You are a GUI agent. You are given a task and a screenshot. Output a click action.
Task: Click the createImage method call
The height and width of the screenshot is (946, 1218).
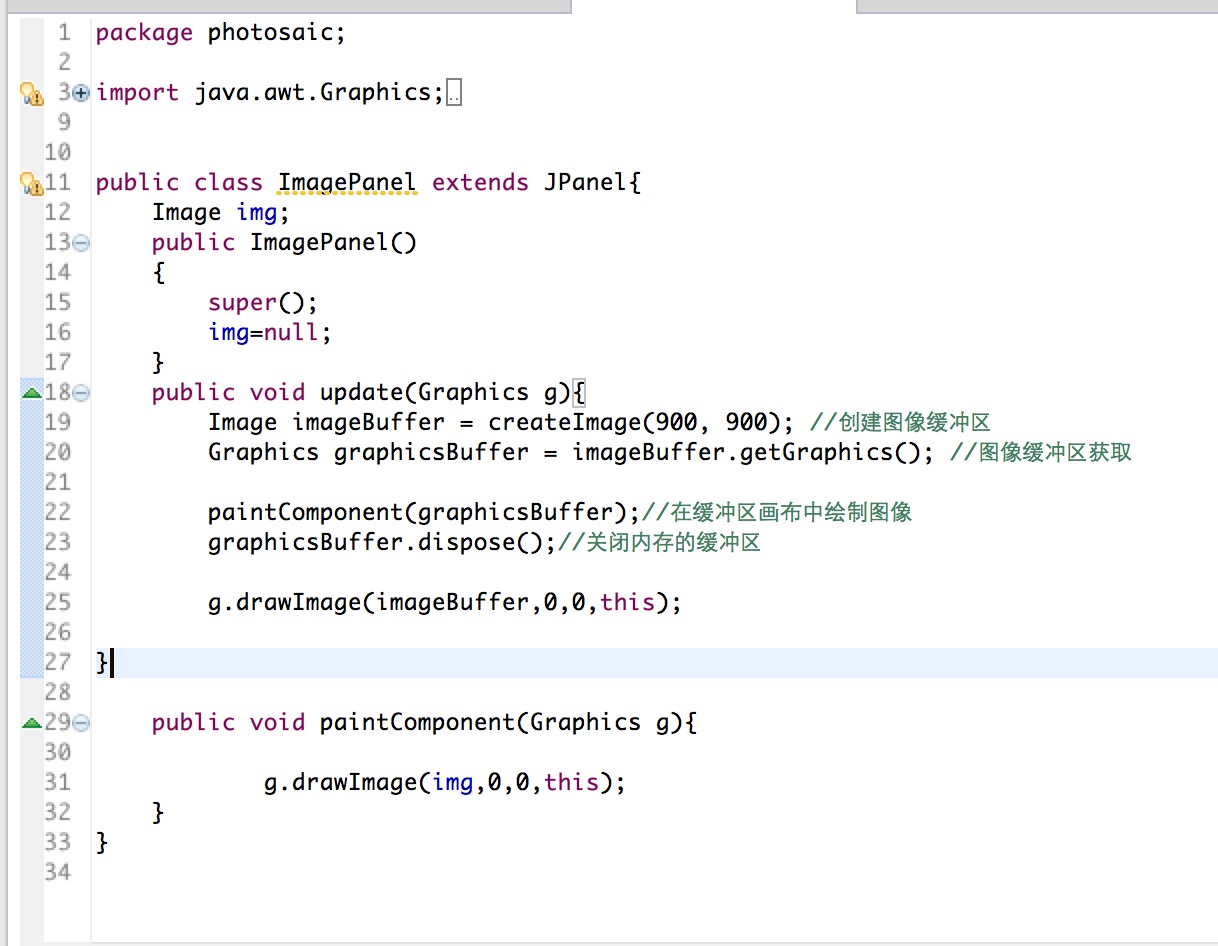click(x=557, y=422)
